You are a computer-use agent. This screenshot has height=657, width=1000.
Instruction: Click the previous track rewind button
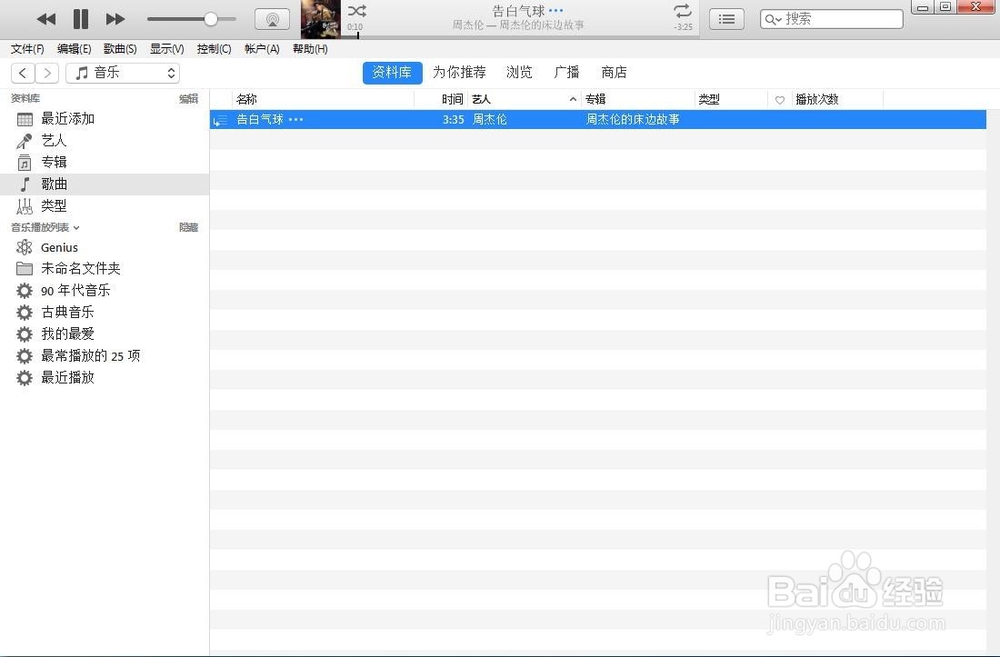coord(46,19)
